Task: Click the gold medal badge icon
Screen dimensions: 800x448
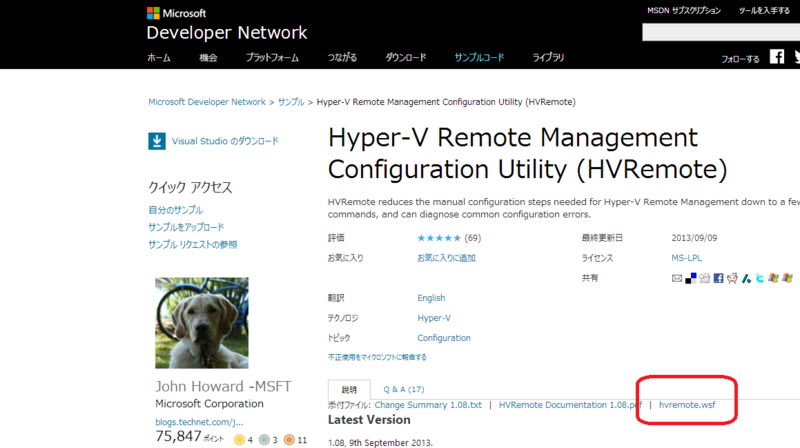Action: pyautogui.click(x=239, y=439)
